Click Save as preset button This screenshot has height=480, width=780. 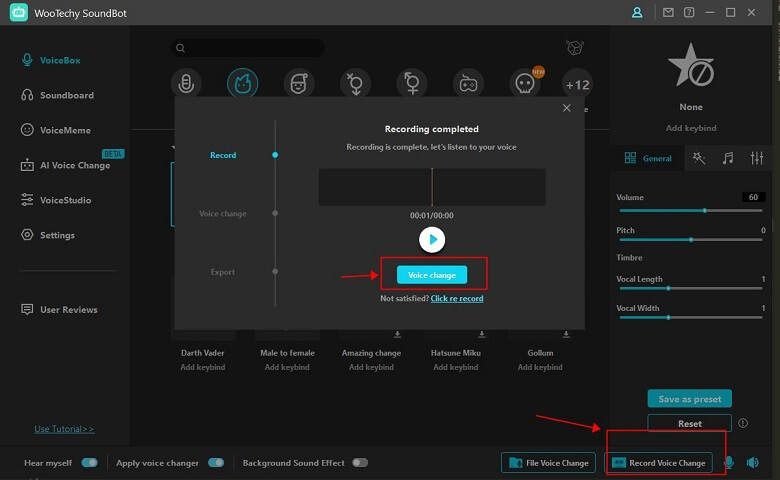[689, 399]
